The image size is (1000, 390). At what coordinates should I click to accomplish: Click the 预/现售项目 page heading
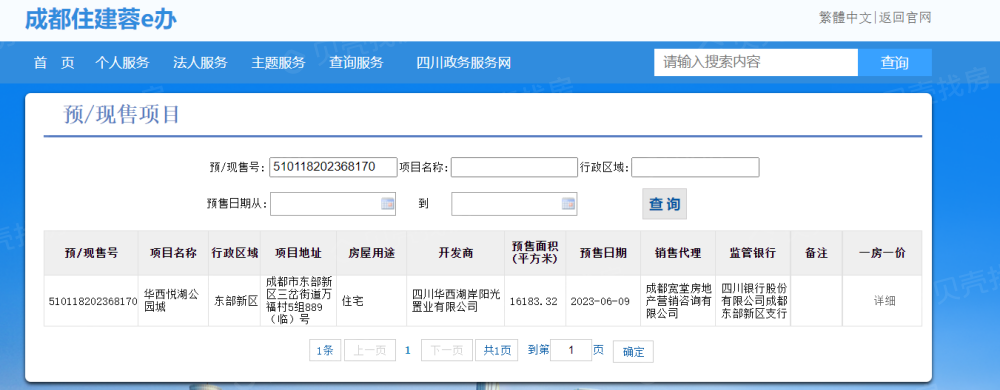122,115
